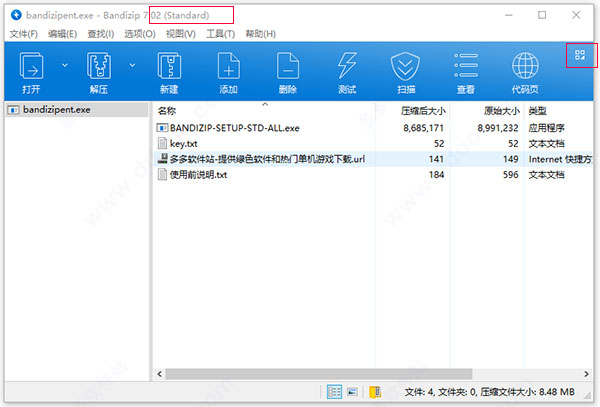Select the key.txt file
This screenshot has height=407, width=600.
[x=183, y=144]
